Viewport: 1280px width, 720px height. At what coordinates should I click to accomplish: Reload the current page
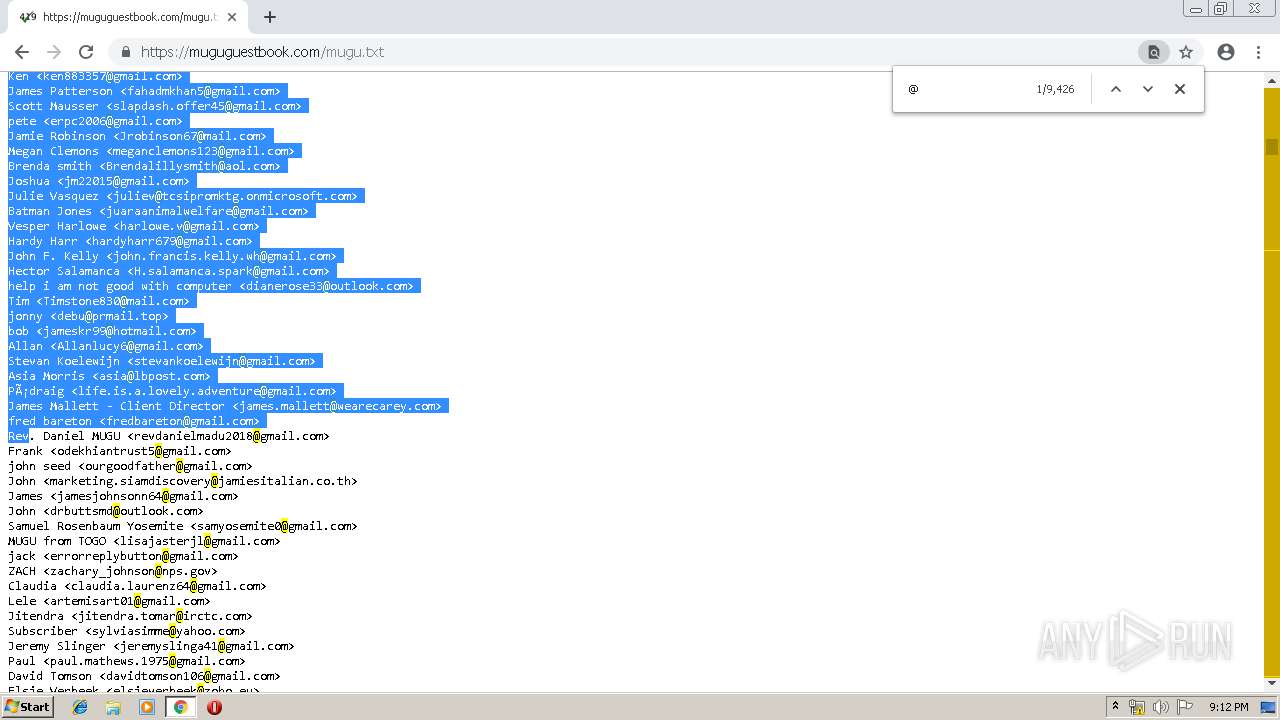coord(86,52)
